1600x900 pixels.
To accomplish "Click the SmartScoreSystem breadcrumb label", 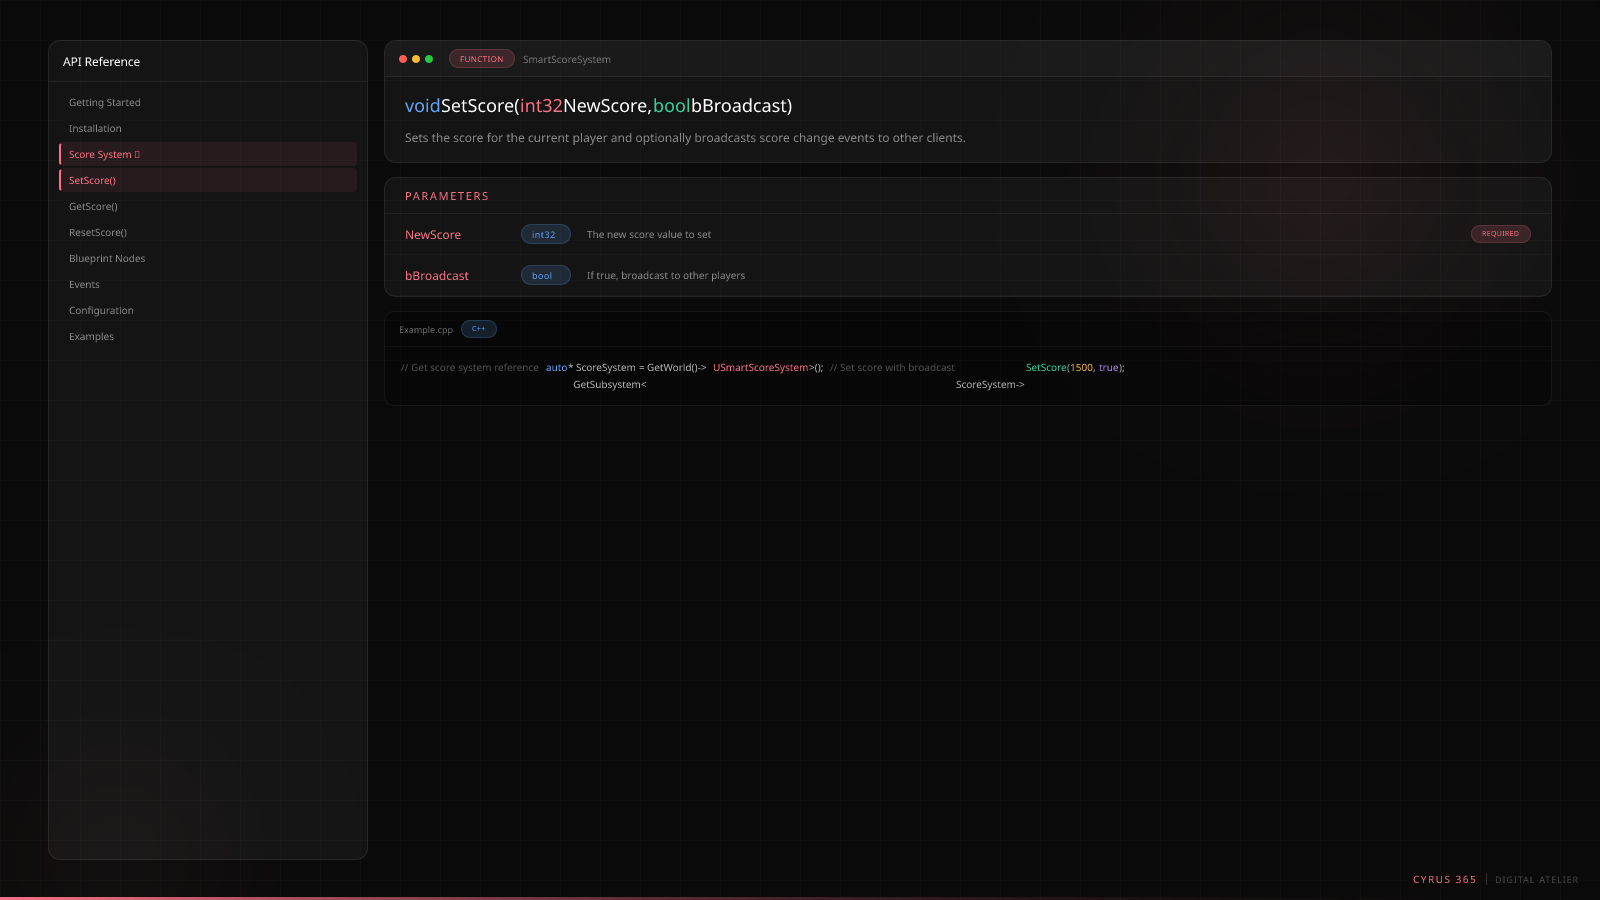I will click(566, 60).
